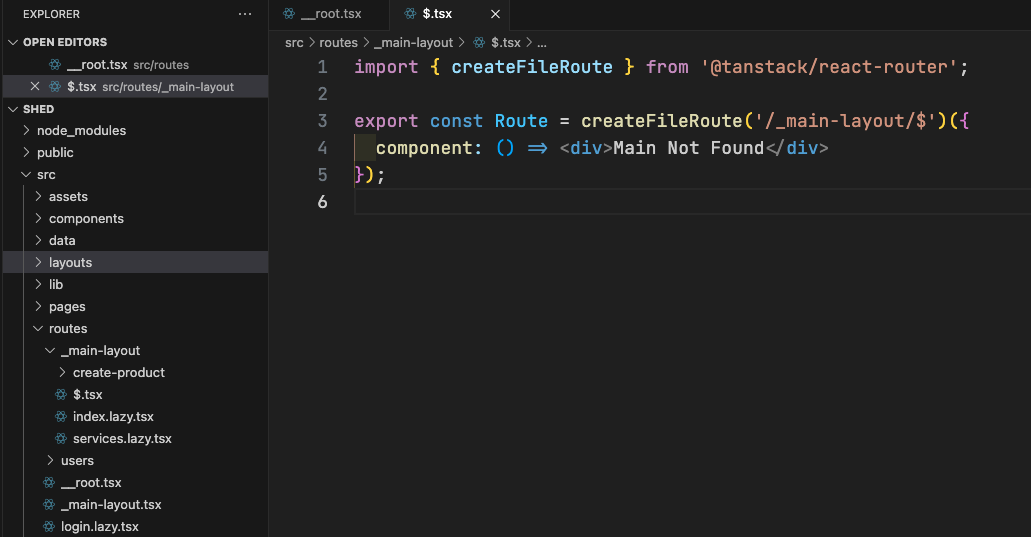Image resolution: width=1031 pixels, height=537 pixels.
Task: Click _main-layout breadcrumb segment
Action: pyautogui.click(x=413, y=43)
